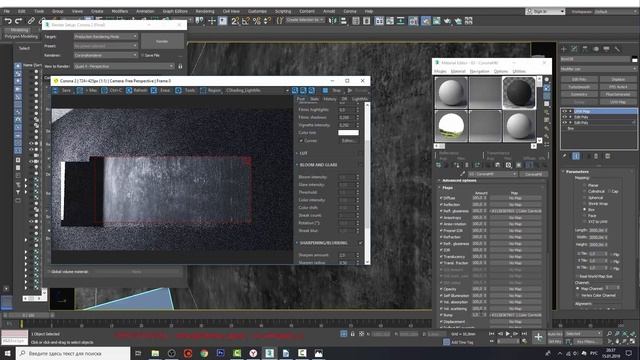Open the Graph Editors menu

175,11
